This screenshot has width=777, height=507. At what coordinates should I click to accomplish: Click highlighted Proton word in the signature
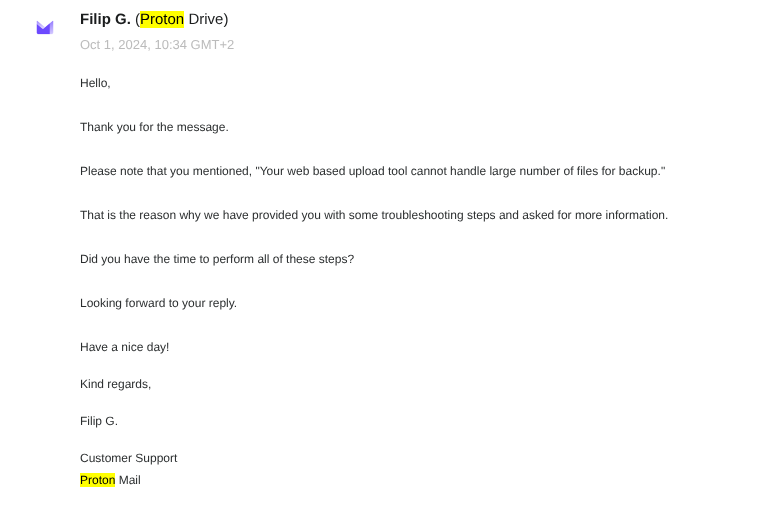click(97, 480)
